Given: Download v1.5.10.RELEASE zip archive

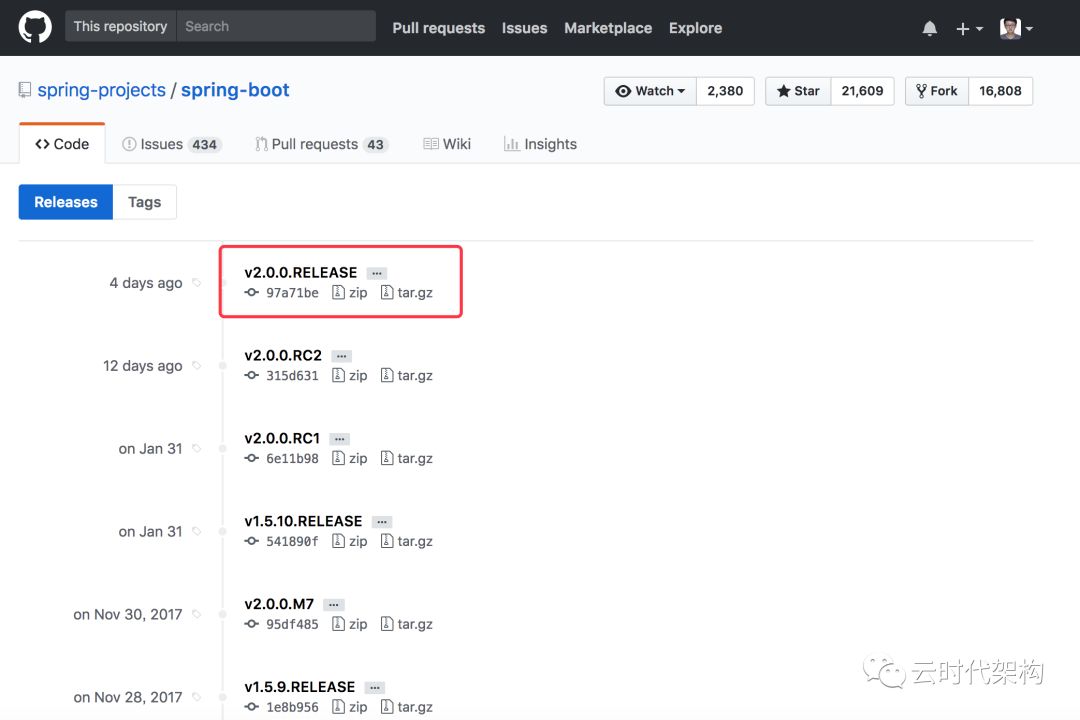Looking at the screenshot, I should tap(350, 542).
